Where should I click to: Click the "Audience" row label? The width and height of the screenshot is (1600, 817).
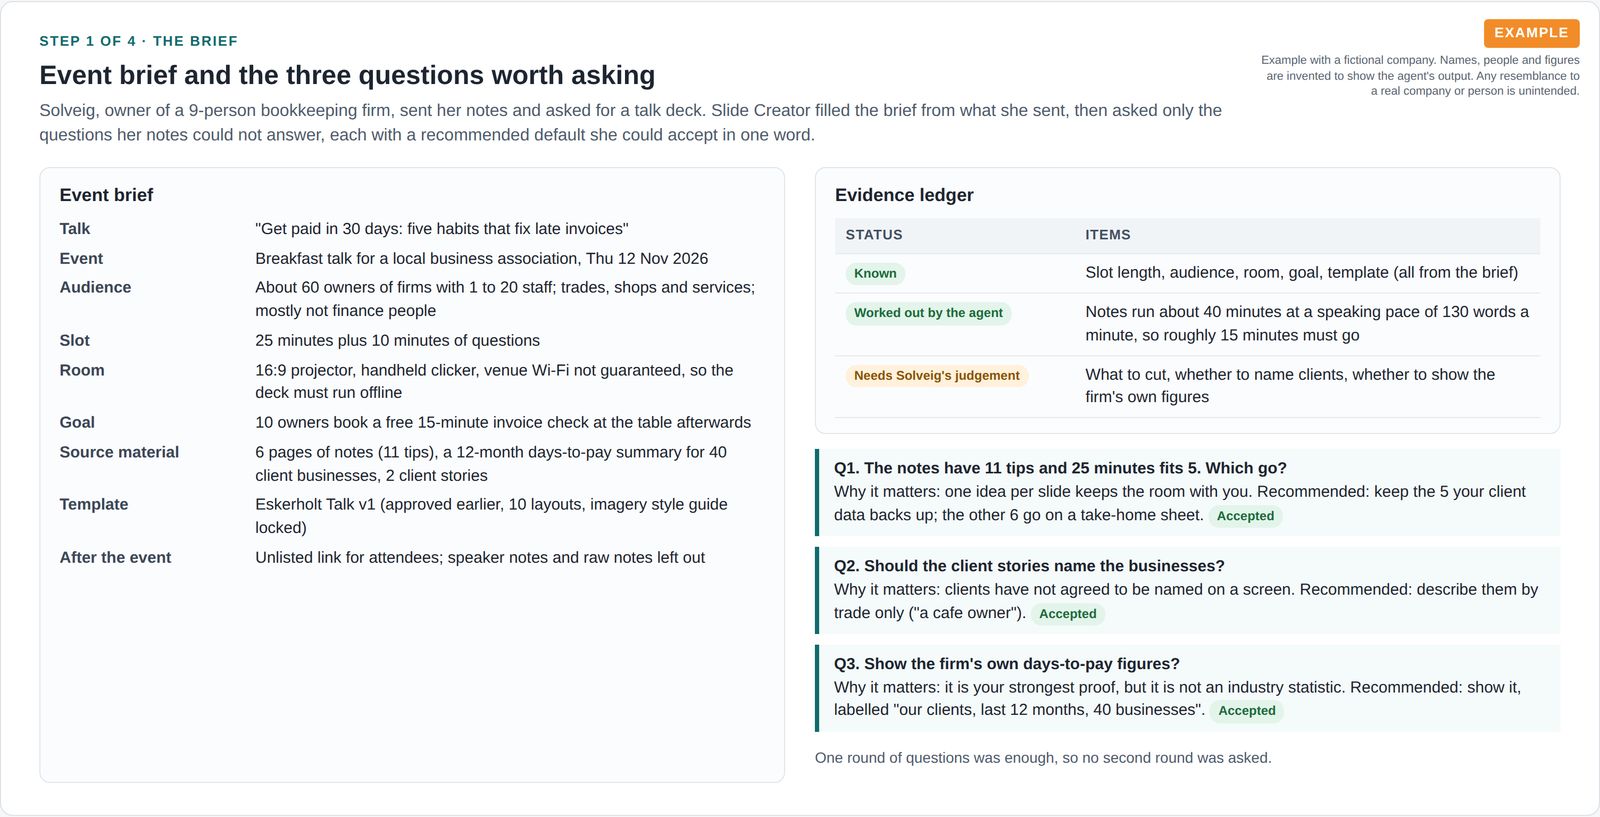pyautogui.click(x=95, y=287)
